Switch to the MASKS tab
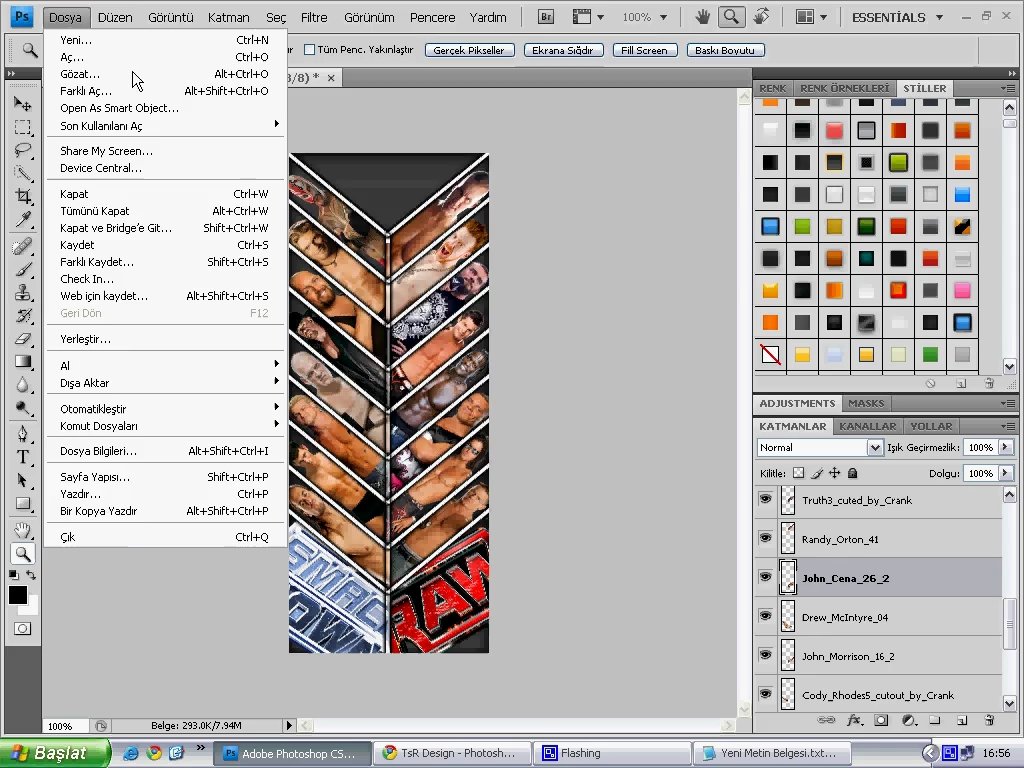Viewport: 1024px width, 768px height. (866, 403)
